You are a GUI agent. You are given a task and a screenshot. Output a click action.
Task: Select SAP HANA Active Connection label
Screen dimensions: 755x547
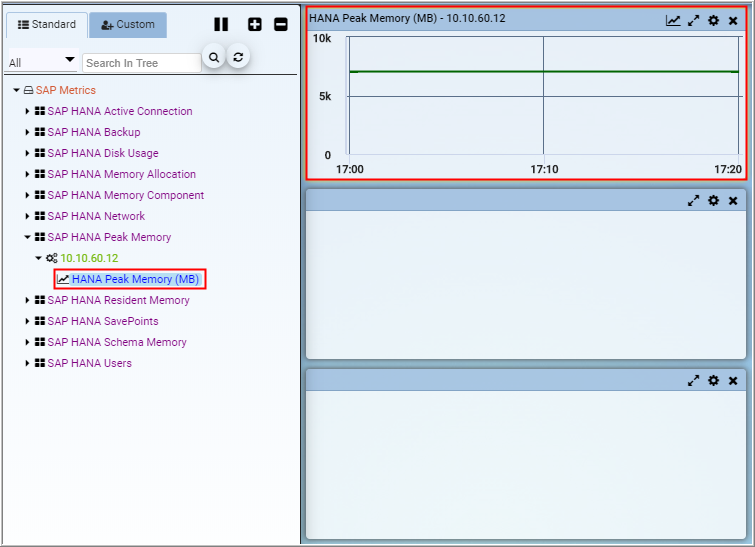120,111
